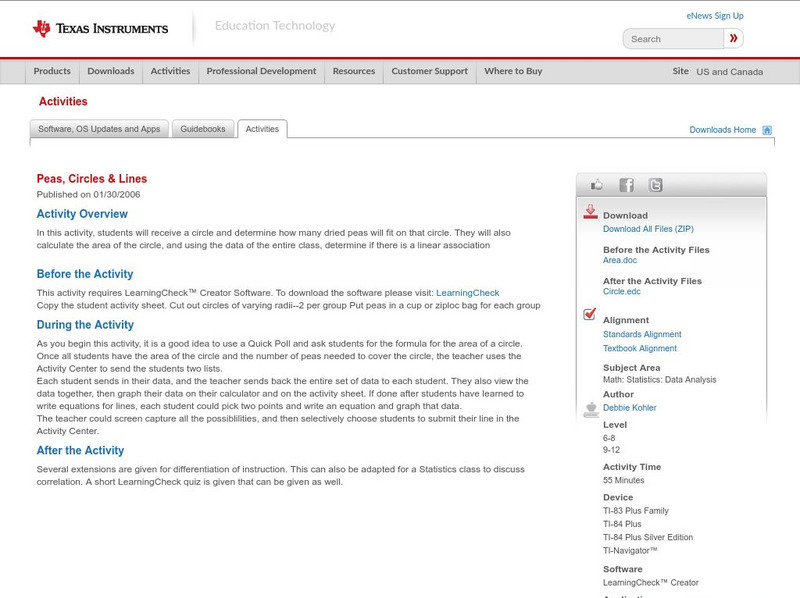Image resolution: width=800 pixels, height=598 pixels.
Task: Click the TI-83 Plus Family device entry
Action: (636, 511)
